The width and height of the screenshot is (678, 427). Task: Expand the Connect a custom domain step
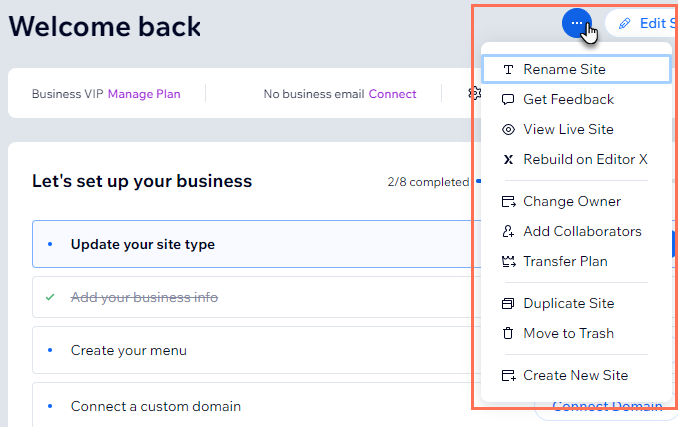click(257, 405)
